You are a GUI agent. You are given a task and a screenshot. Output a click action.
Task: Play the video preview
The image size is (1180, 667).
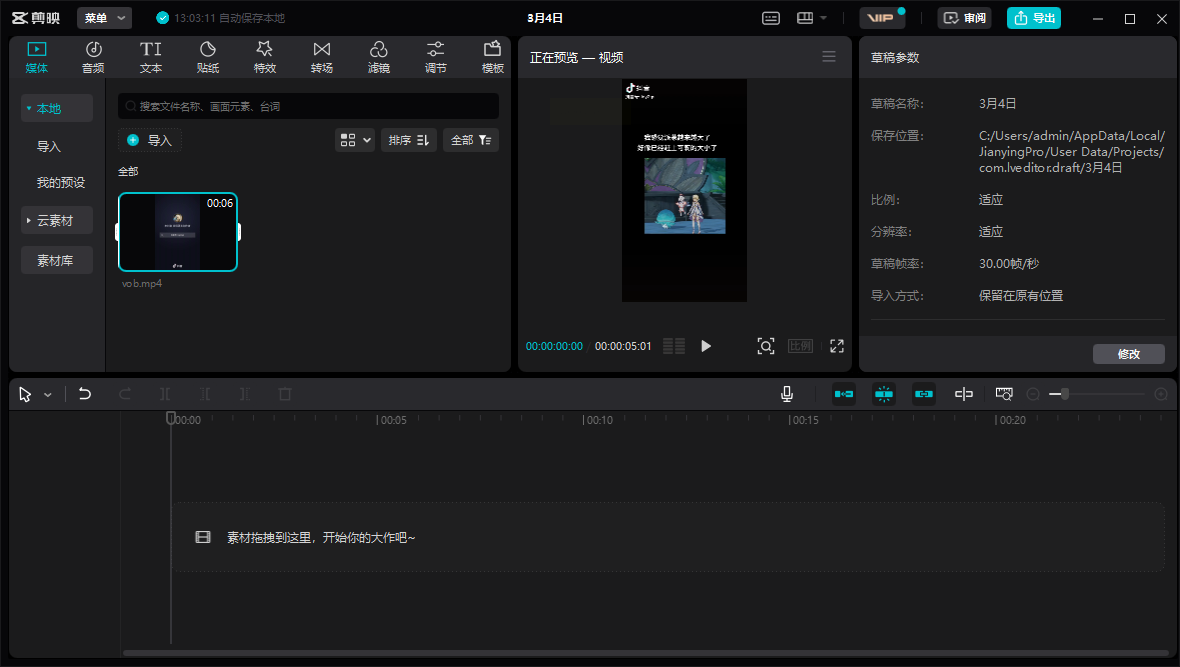coord(706,346)
